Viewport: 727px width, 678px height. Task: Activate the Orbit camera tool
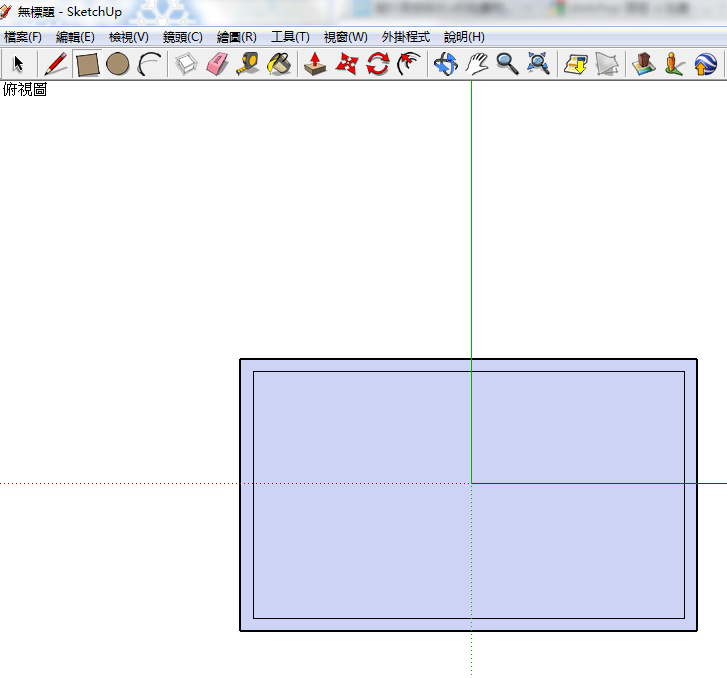click(x=446, y=64)
